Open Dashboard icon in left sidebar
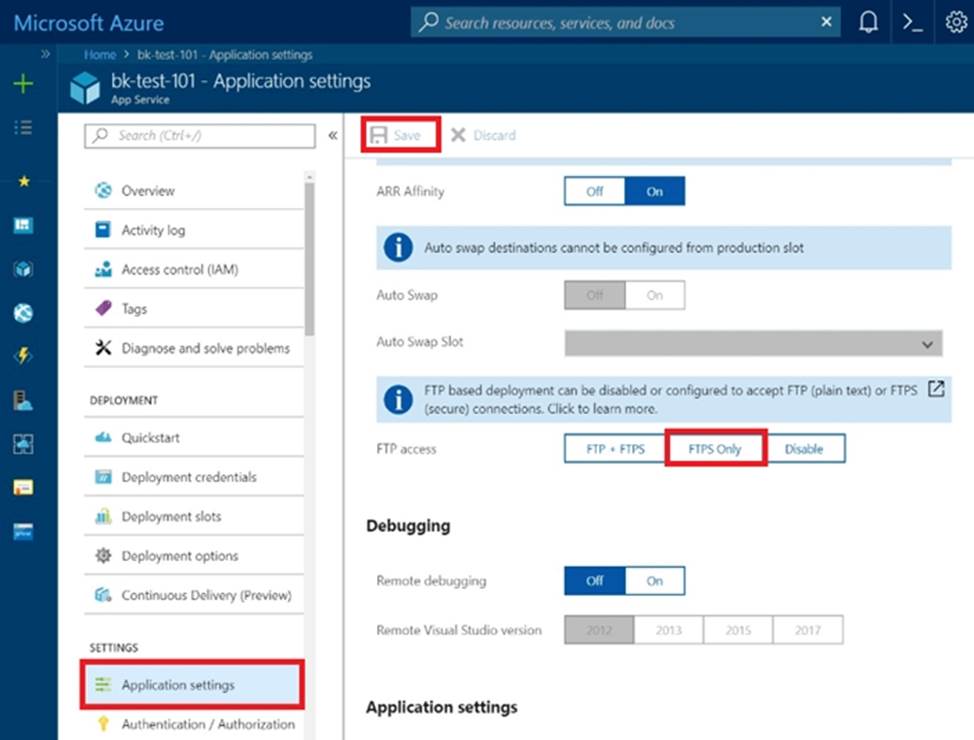The width and height of the screenshot is (974, 740). pos(23,224)
